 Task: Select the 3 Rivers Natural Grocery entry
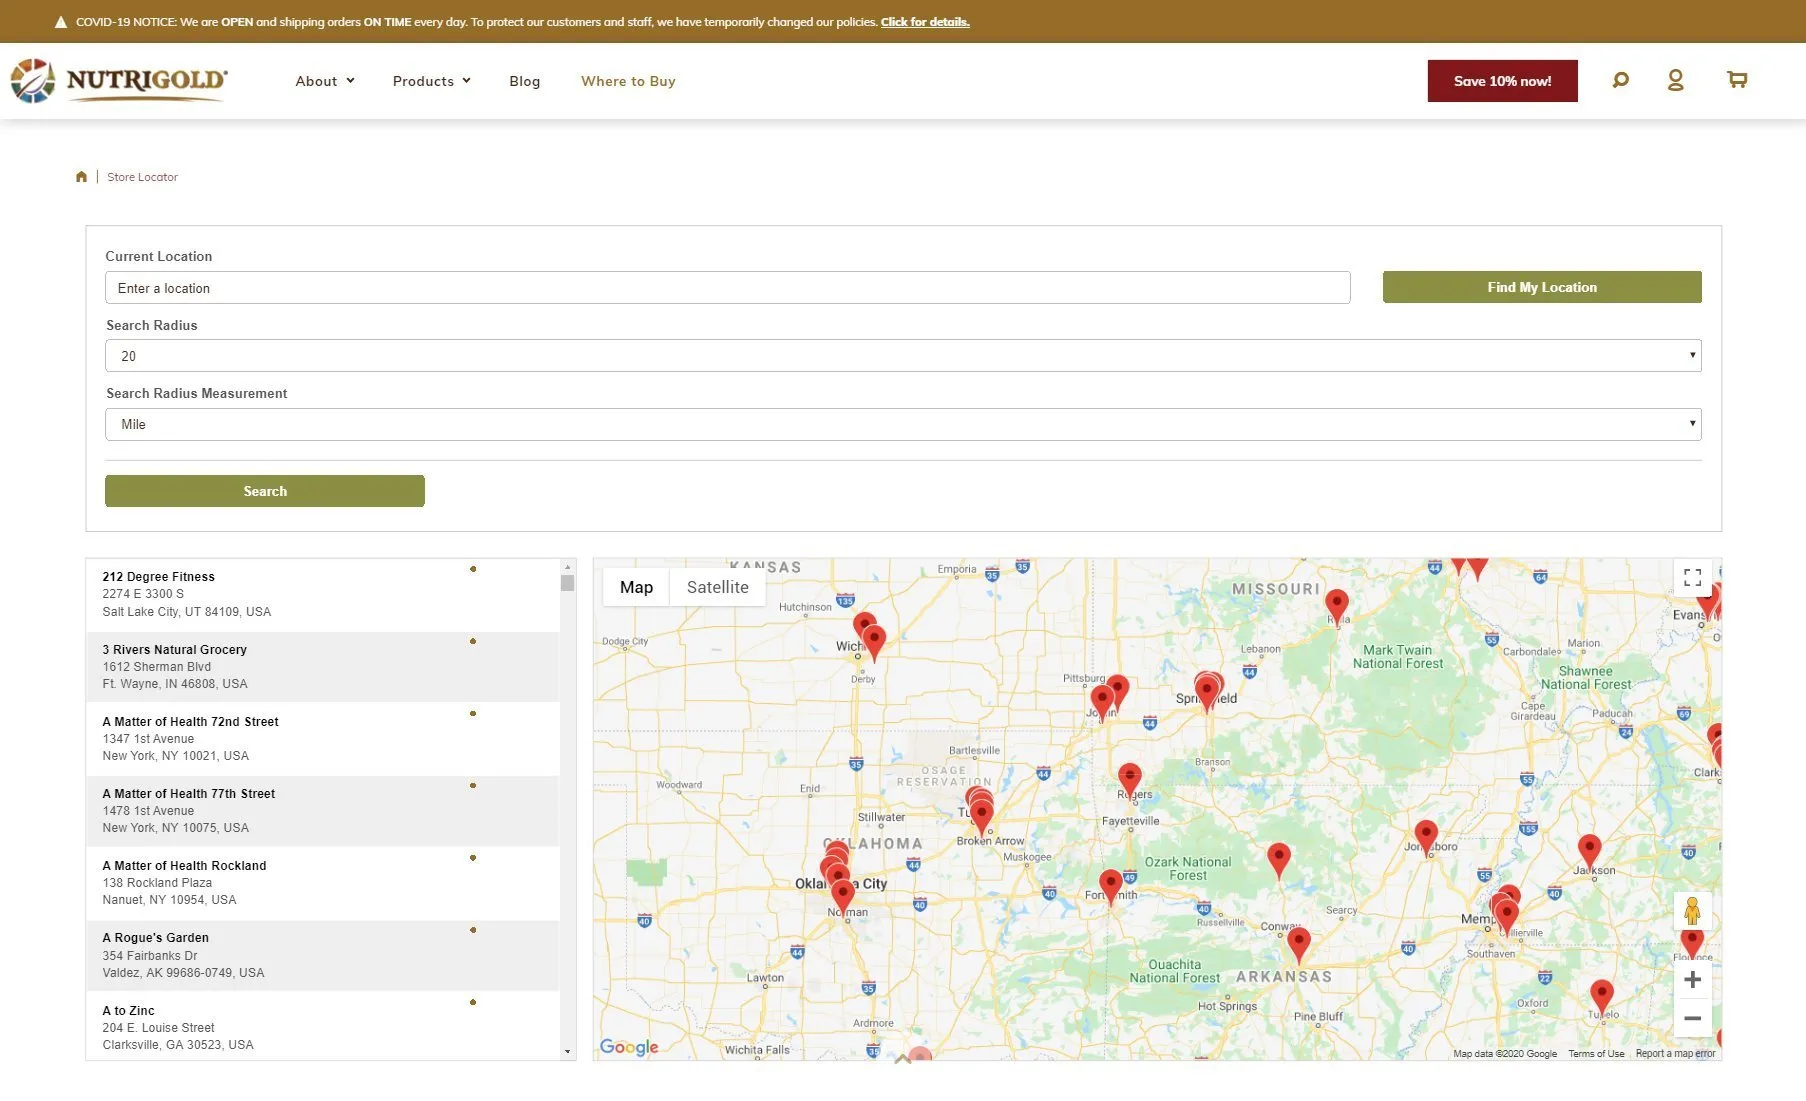323,666
